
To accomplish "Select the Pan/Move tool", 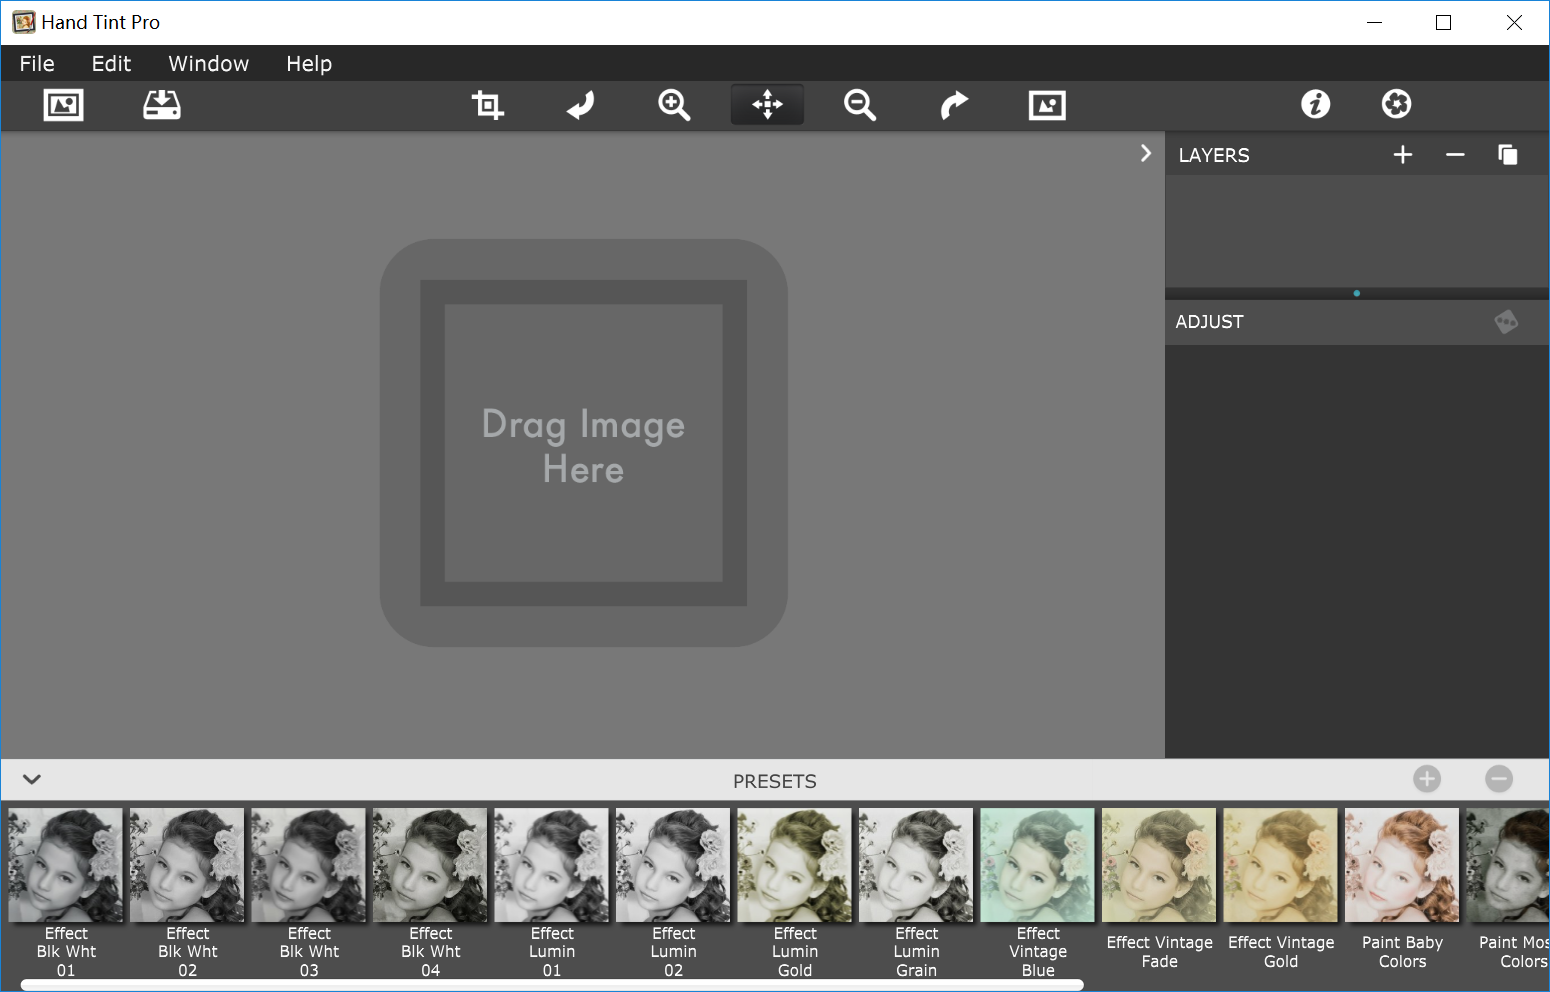I will [x=767, y=105].
